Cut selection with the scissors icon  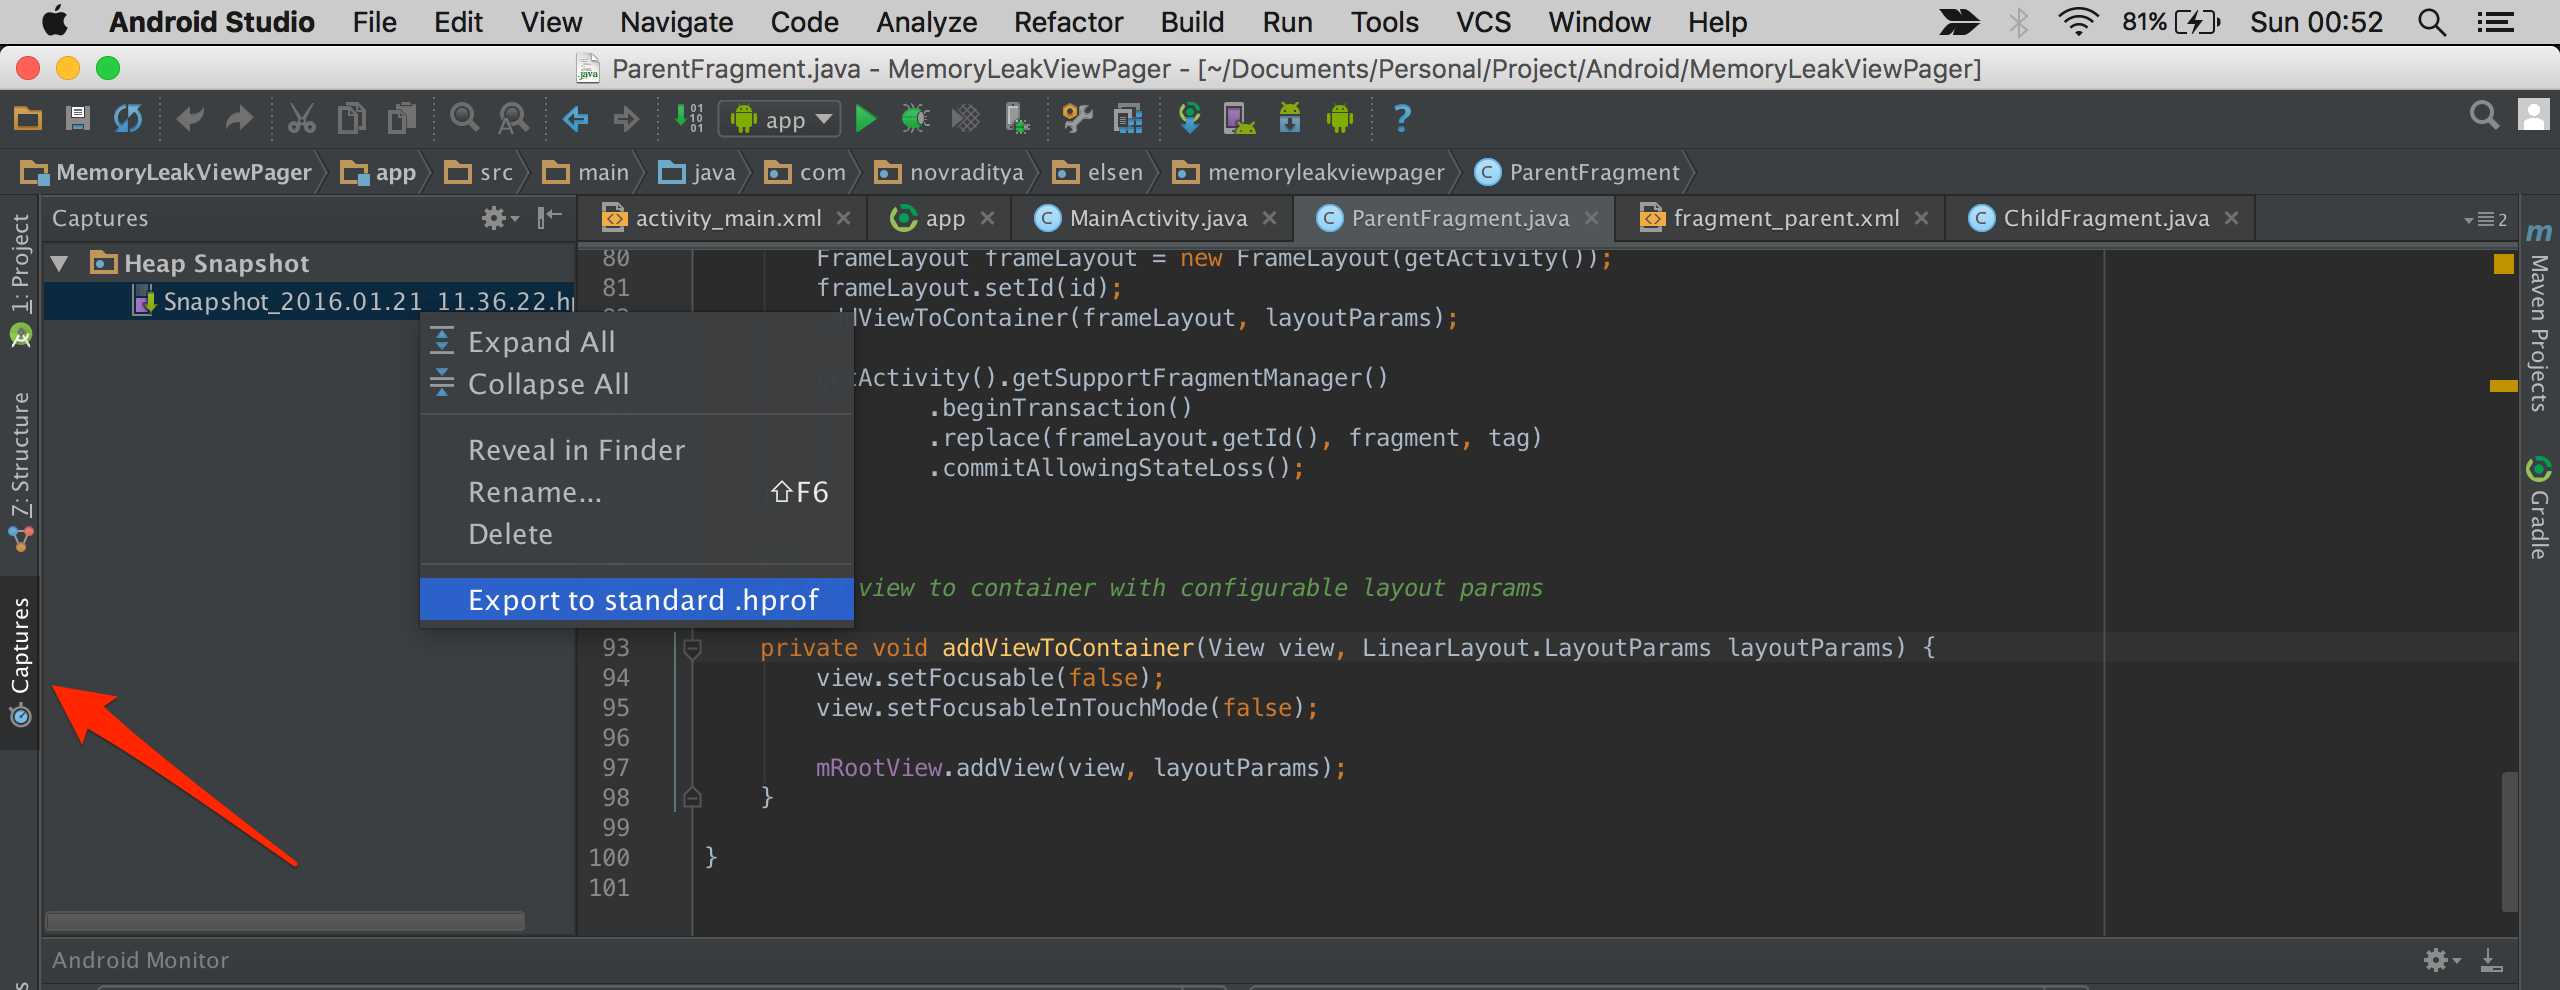click(x=301, y=119)
